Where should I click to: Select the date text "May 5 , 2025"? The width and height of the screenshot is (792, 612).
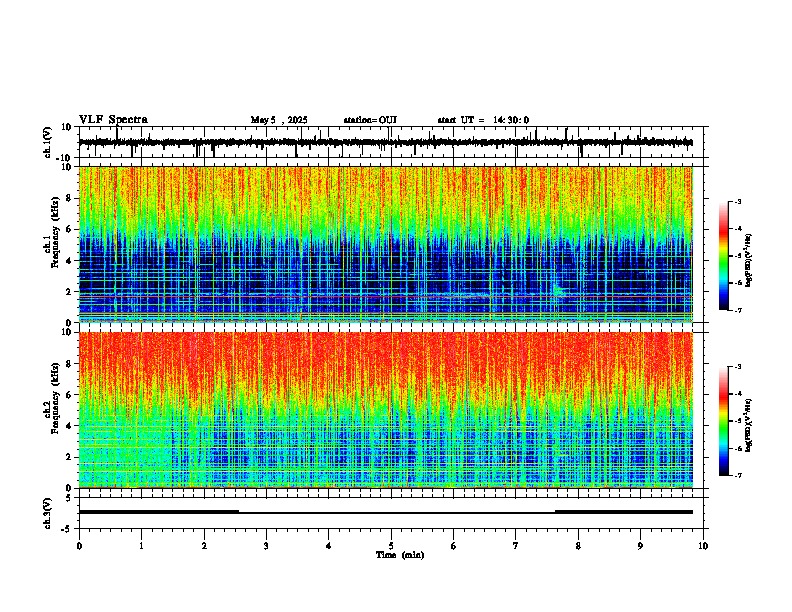(x=279, y=120)
